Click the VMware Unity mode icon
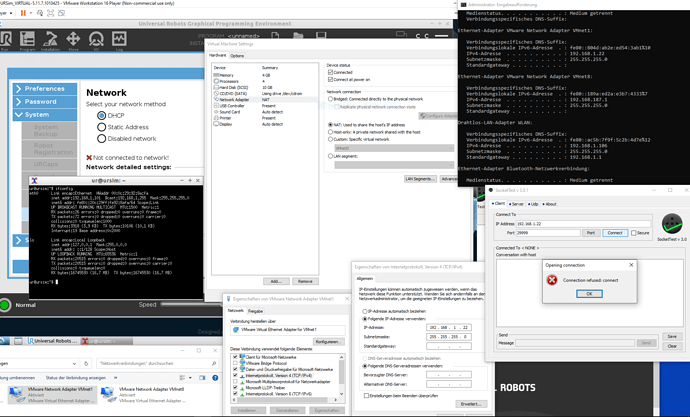This screenshot has width=690, height=417. (62, 13)
